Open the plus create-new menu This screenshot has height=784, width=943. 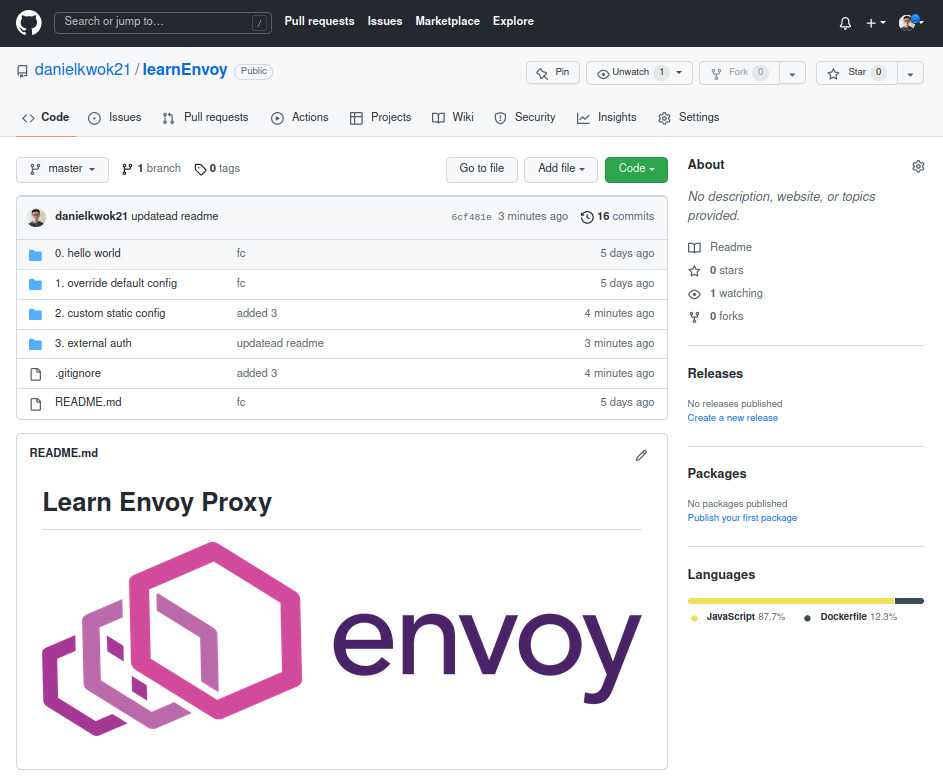click(875, 23)
